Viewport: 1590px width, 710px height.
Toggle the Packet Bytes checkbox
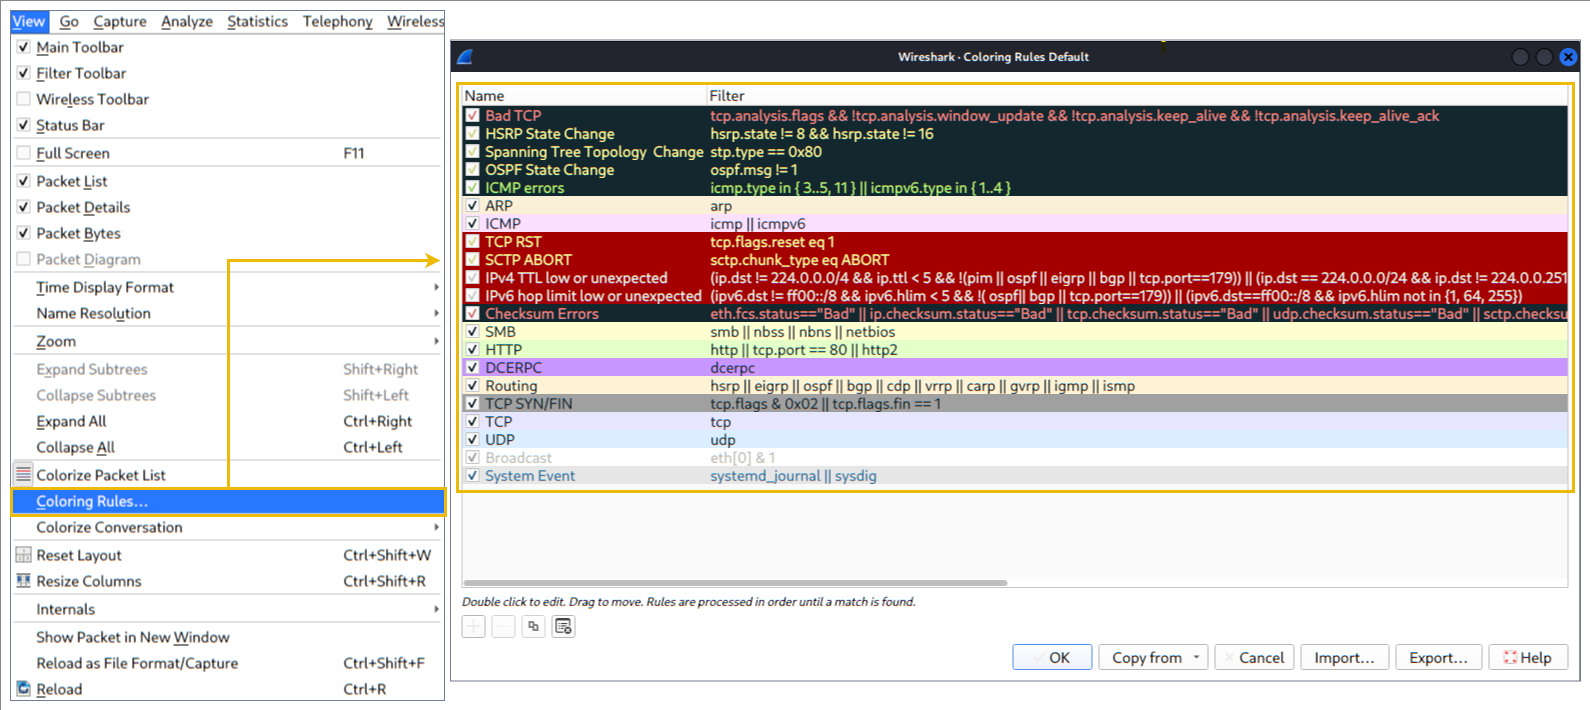24,233
